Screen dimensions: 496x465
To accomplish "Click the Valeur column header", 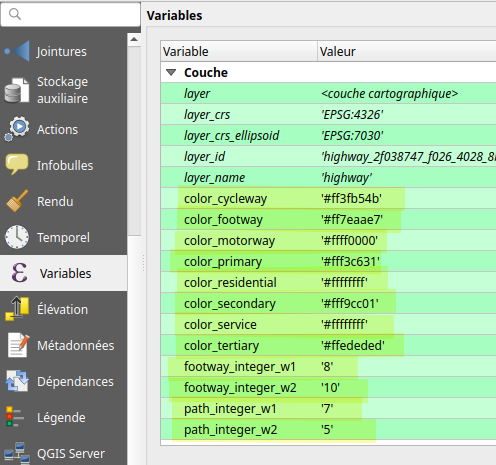I will (407, 51).
